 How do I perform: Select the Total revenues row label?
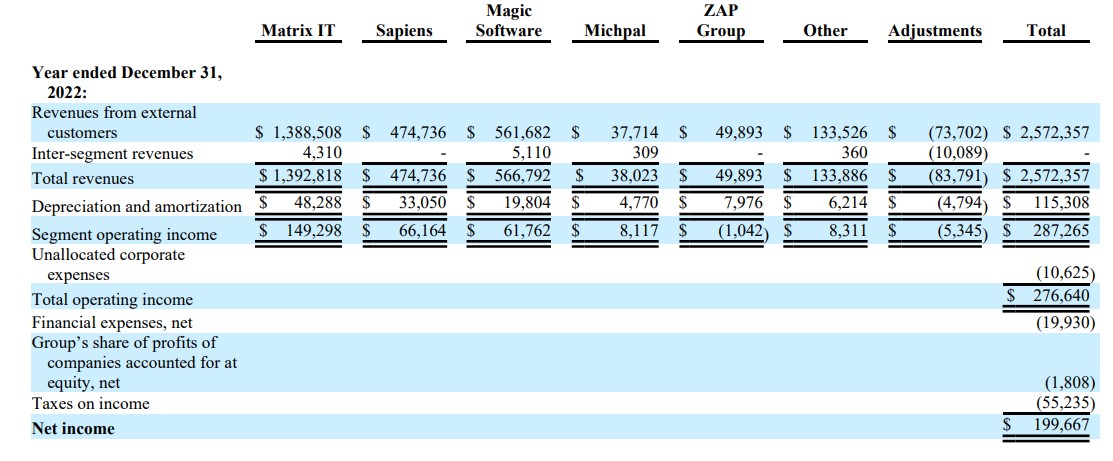coord(82,178)
